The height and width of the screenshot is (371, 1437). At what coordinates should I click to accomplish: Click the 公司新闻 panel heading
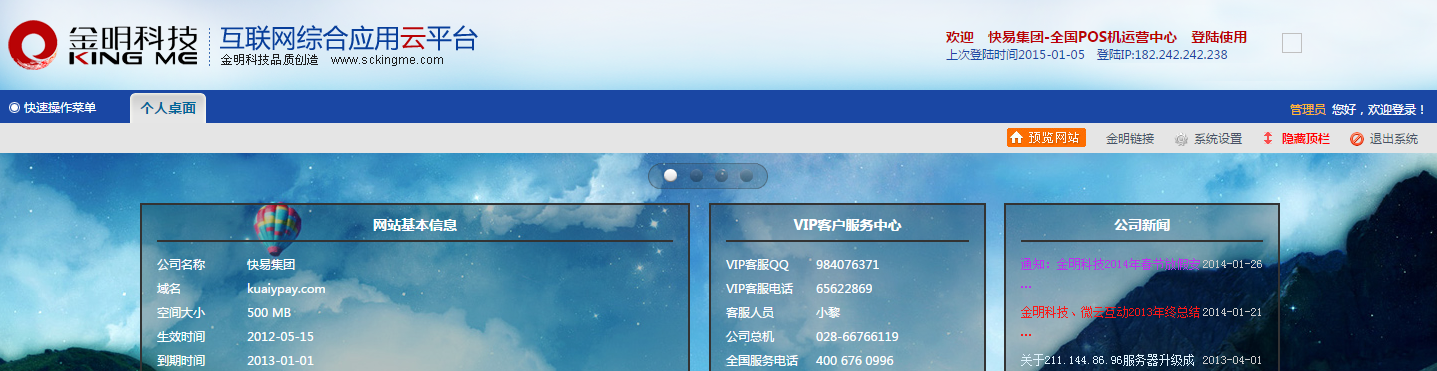click(x=1142, y=225)
